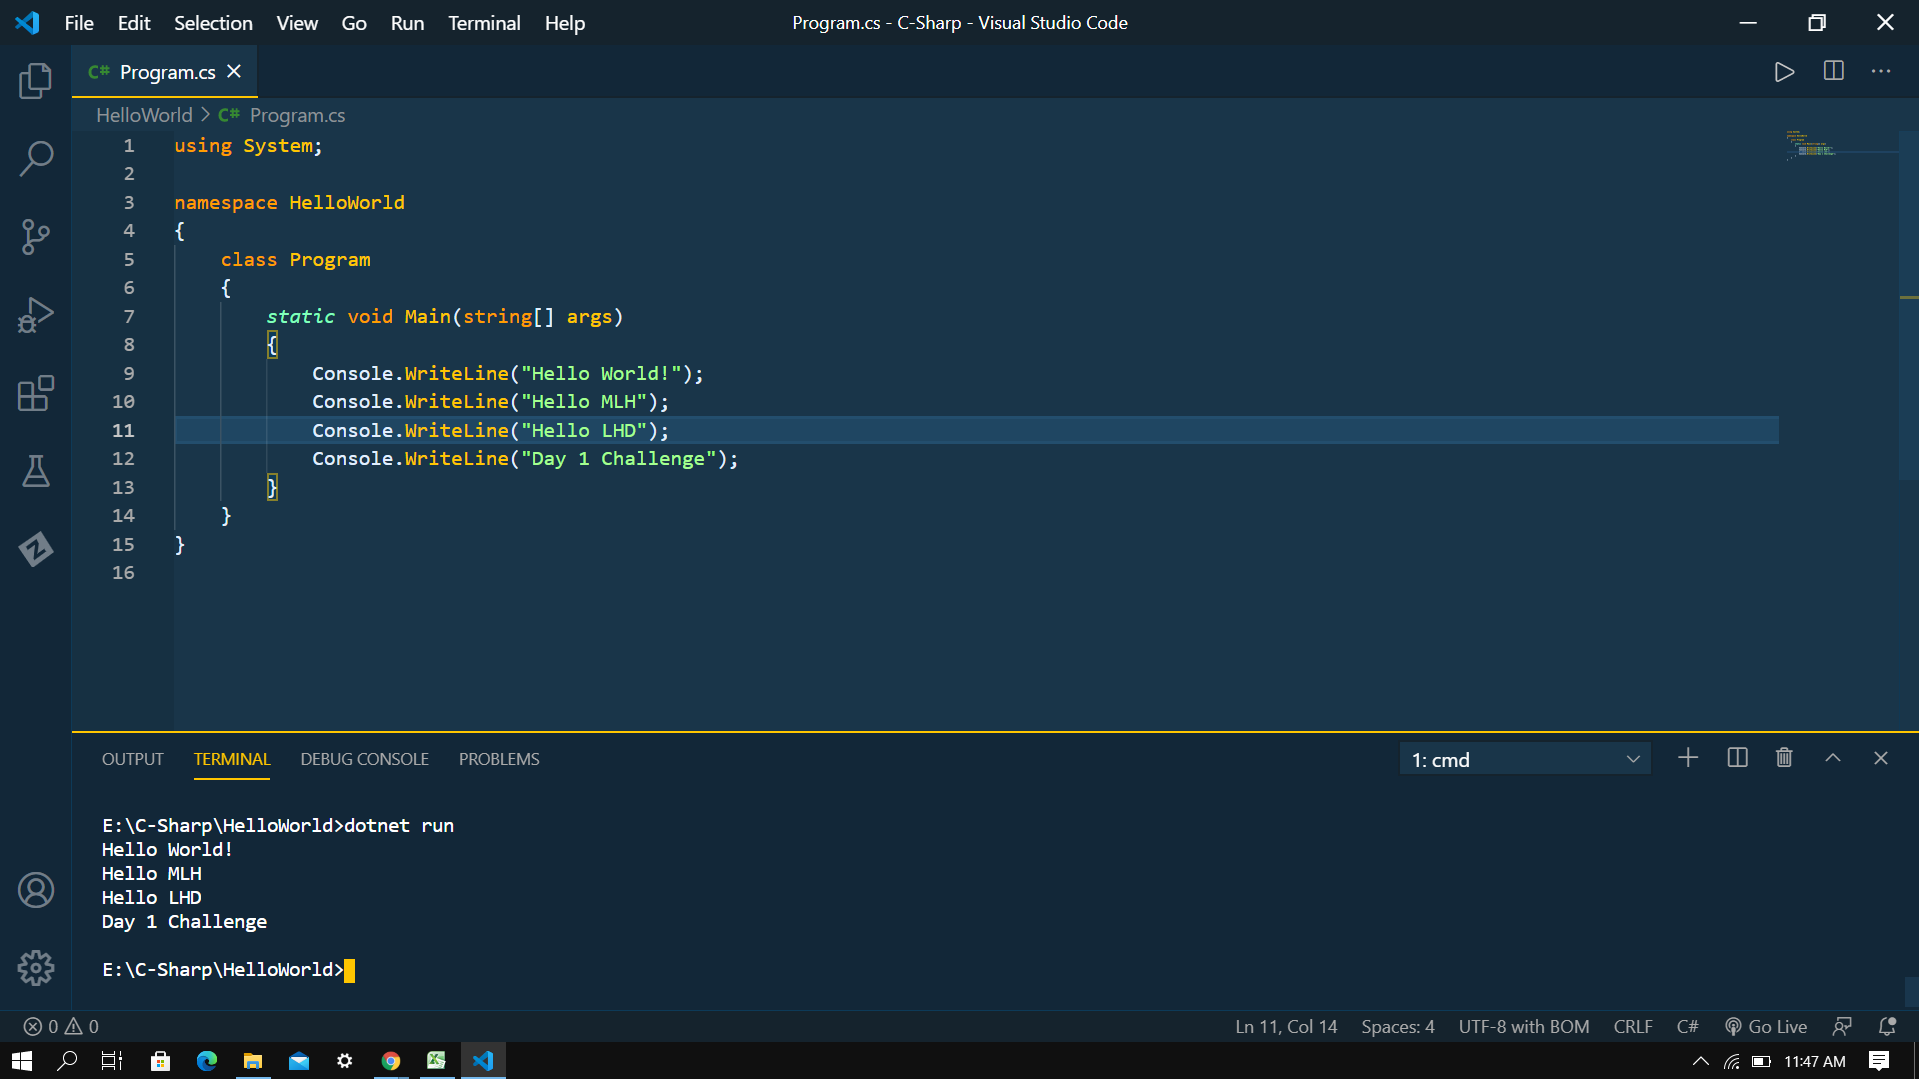Image resolution: width=1919 pixels, height=1079 pixels.
Task: Change line endings via CRLF
Action: pos(1632,1026)
